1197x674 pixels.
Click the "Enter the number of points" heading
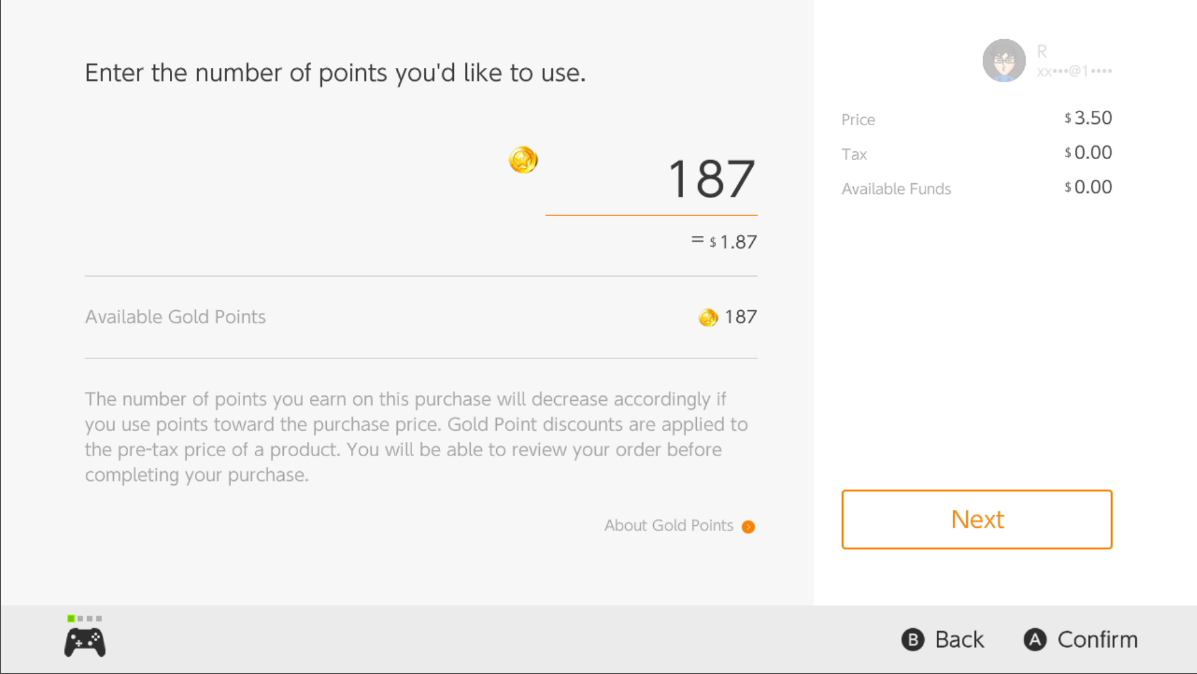click(x=335, y=73)
